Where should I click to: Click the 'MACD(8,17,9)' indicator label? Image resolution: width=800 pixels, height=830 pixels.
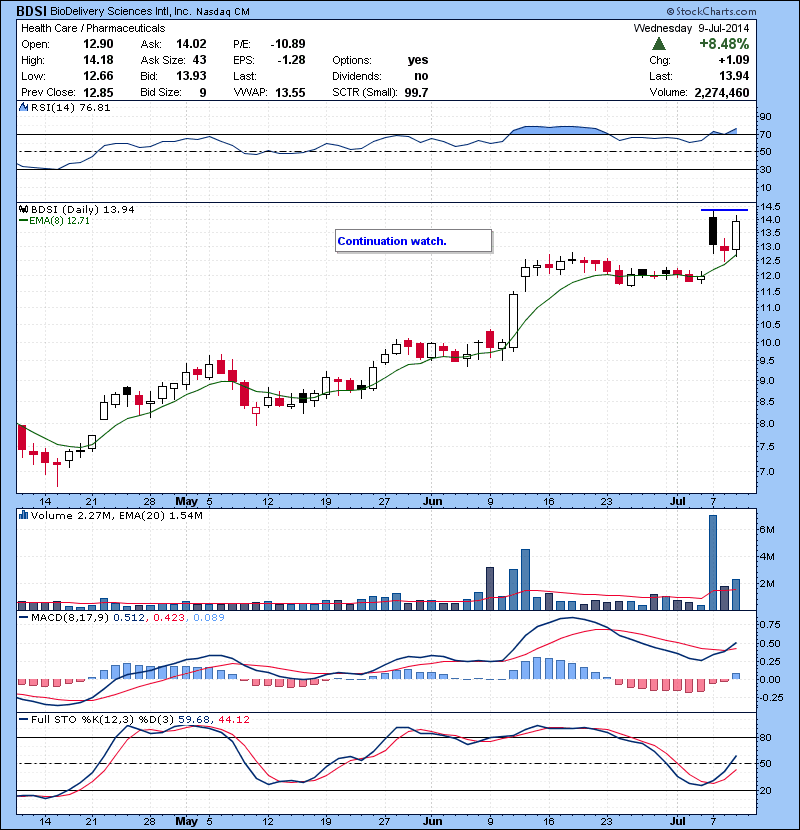70,617
